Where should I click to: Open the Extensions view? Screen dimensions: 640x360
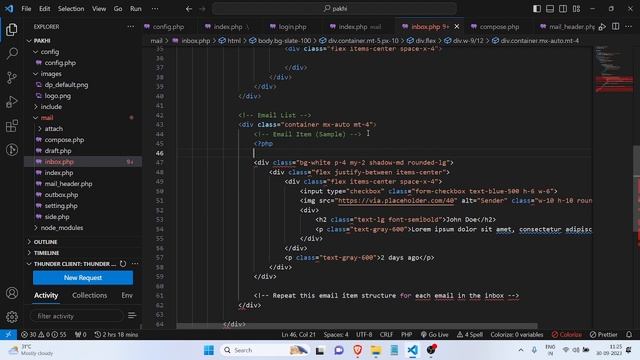click(12, 126)
